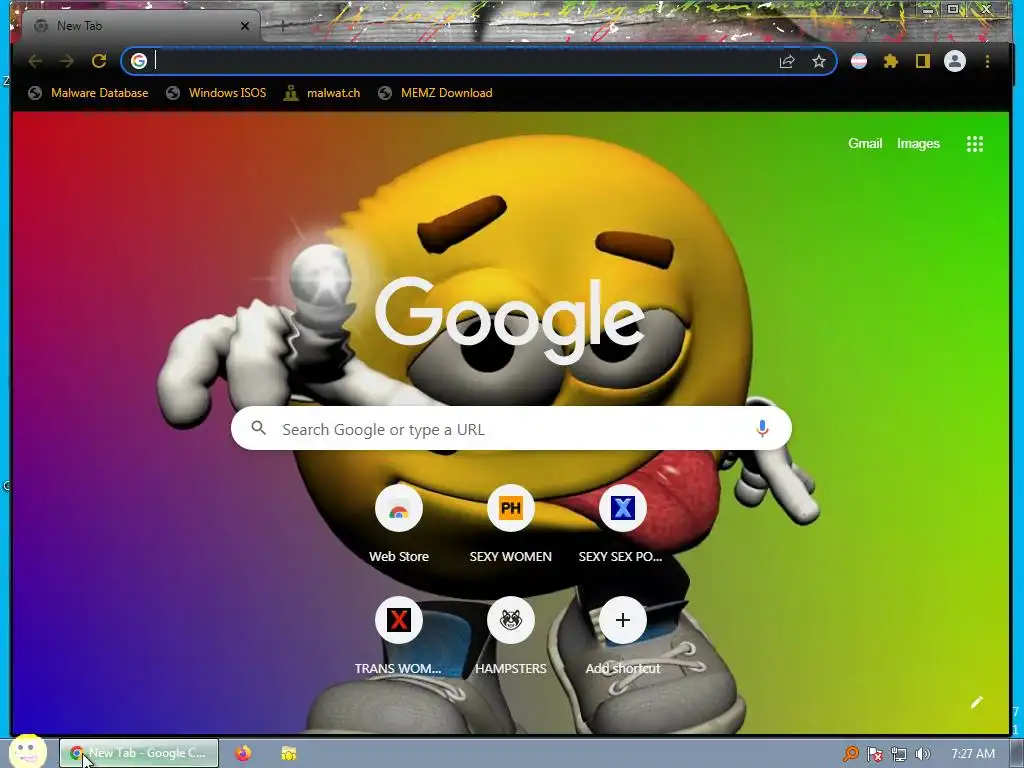Toggle the side panel icon
Viewport: 1024px width, 768px height.
[x=923, y=61]
